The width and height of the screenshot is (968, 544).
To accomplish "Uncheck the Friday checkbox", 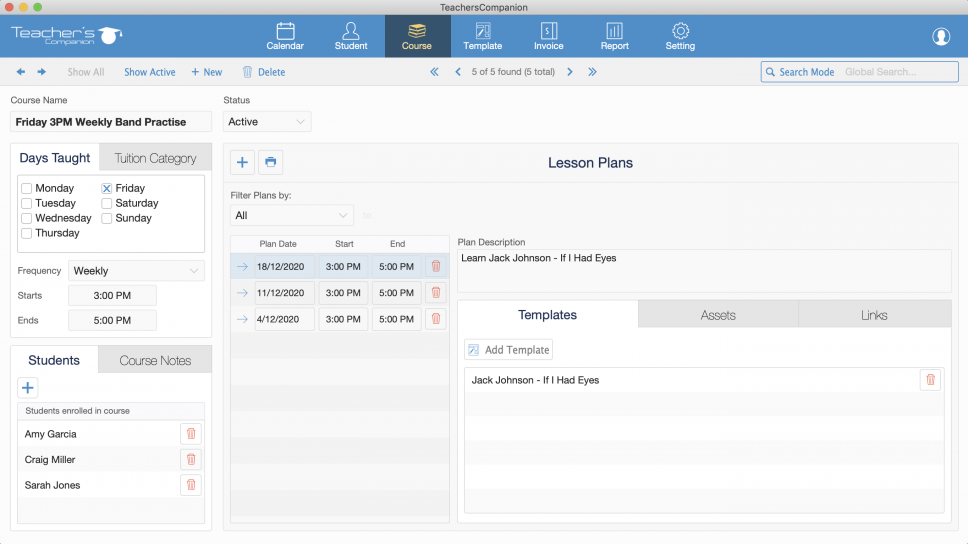I will click(107, 188).
